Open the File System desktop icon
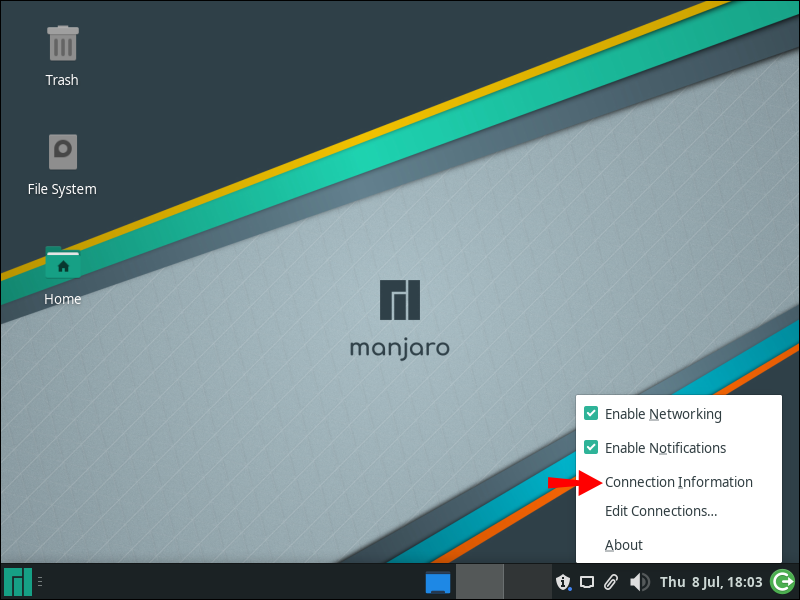This screenshot has height=600, width=800. [x=63, y=152]
